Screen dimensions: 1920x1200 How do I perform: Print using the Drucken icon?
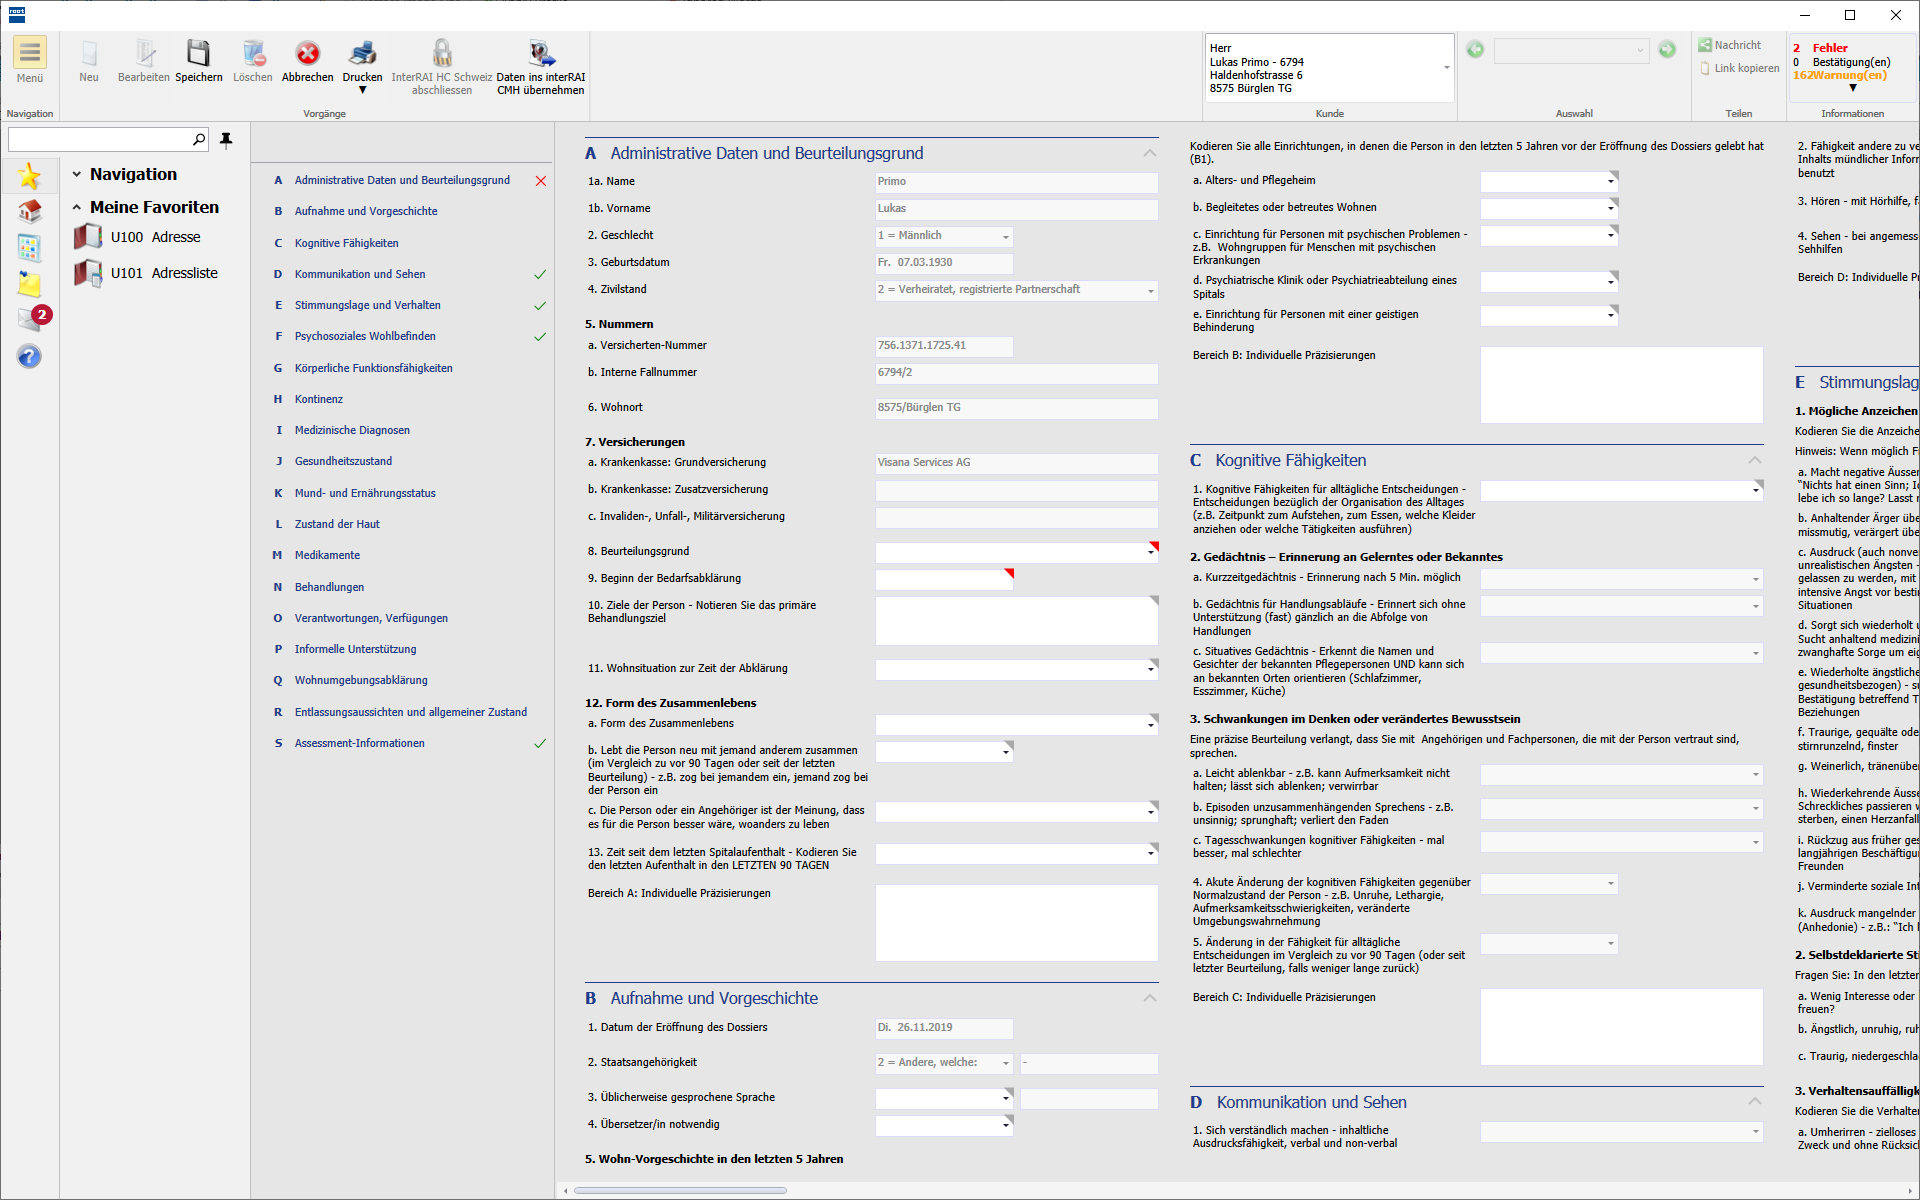click(362, 53)
